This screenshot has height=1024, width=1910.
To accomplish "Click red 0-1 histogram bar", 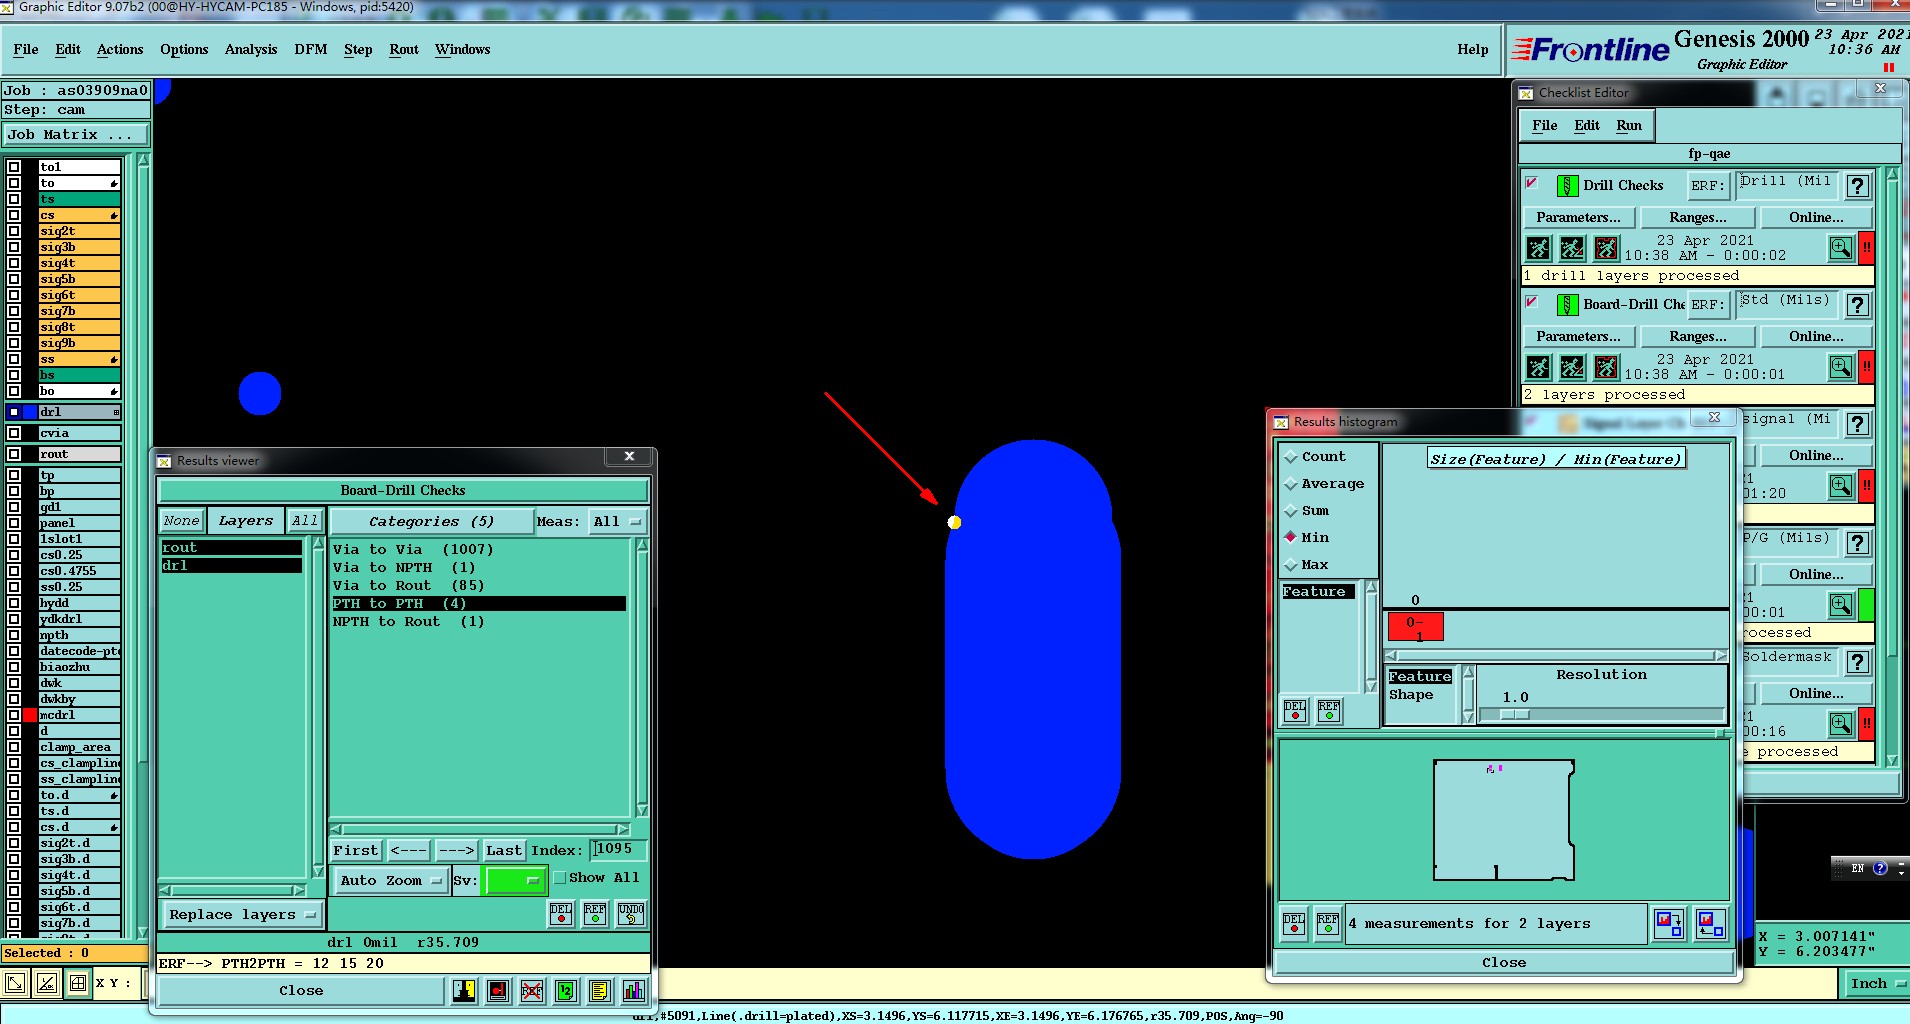I will tap(1415, 627).
